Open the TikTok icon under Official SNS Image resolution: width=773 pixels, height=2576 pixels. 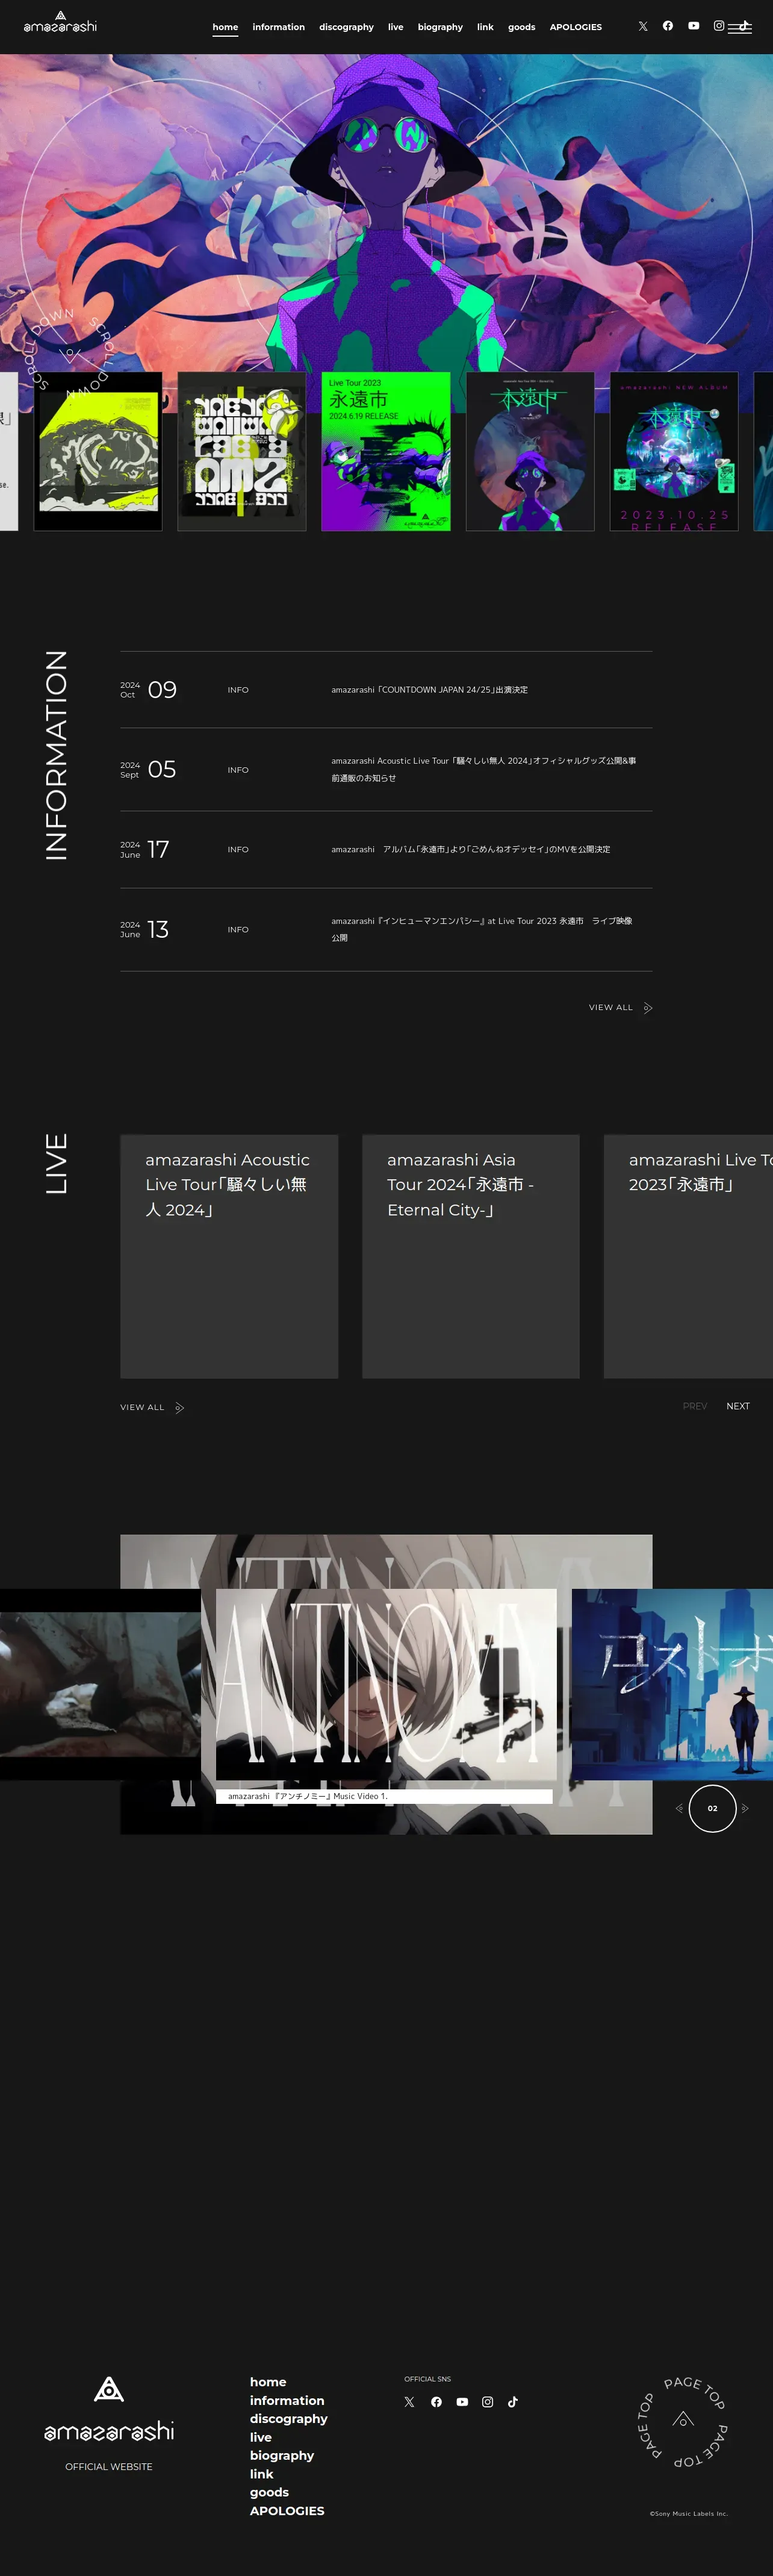tap(513, 2402)
